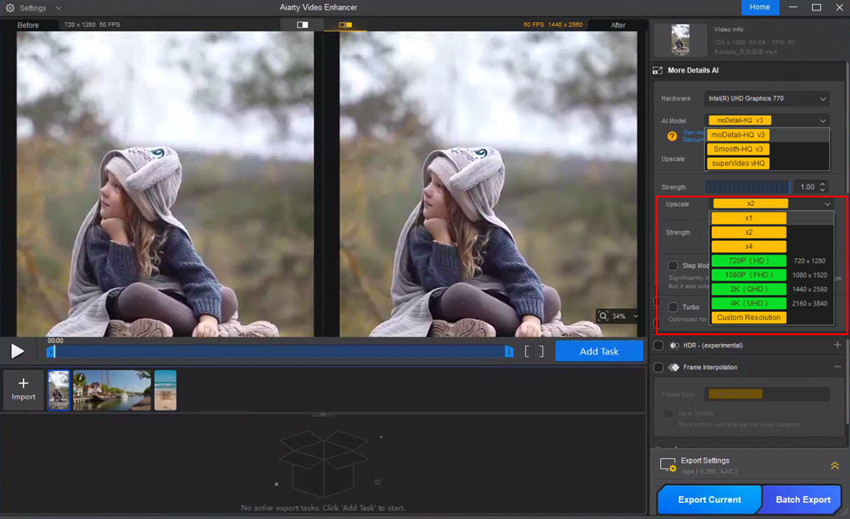Click the 00:00 timeline timestamp

pyautogui.click(x=55, y=341)
